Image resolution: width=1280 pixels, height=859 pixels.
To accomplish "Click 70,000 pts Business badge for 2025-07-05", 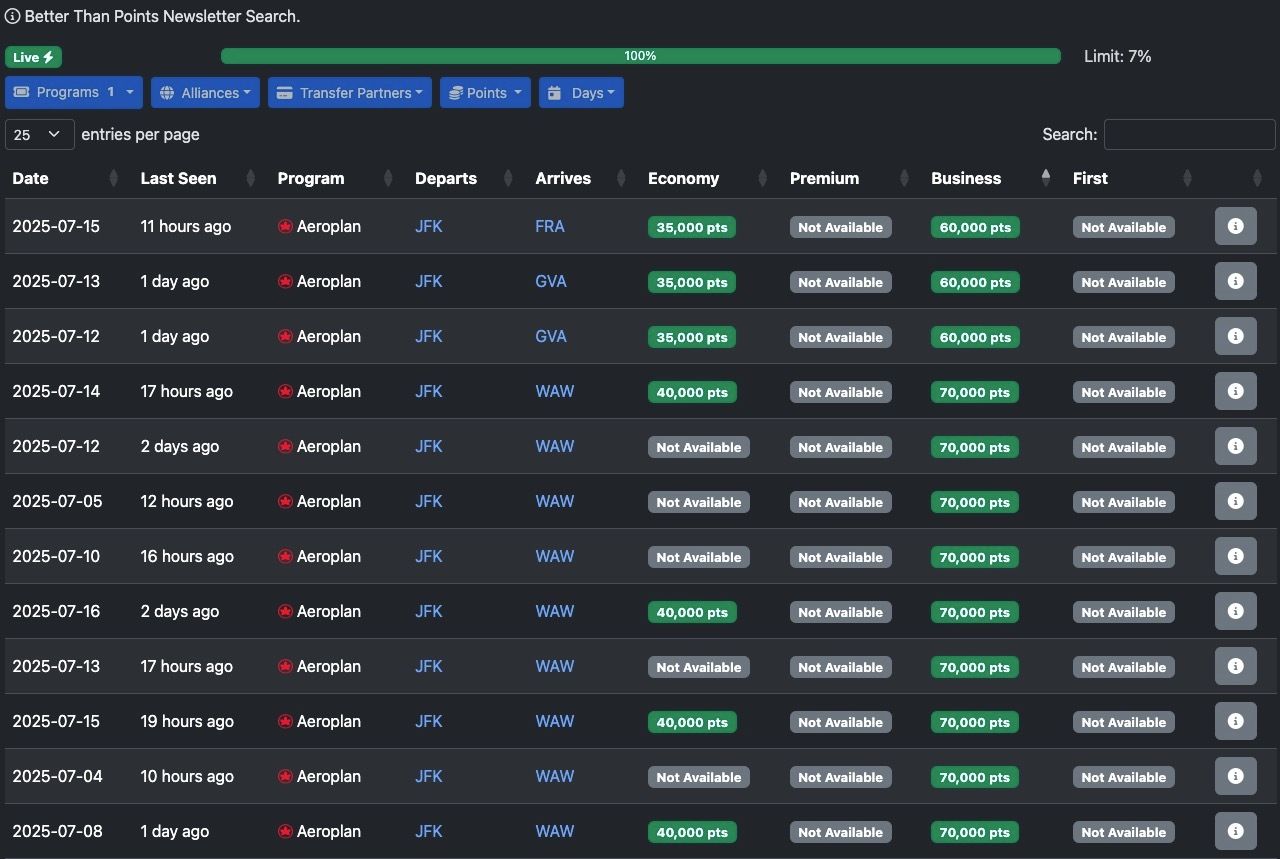I will pyautogui.click(x=975, y=502).
